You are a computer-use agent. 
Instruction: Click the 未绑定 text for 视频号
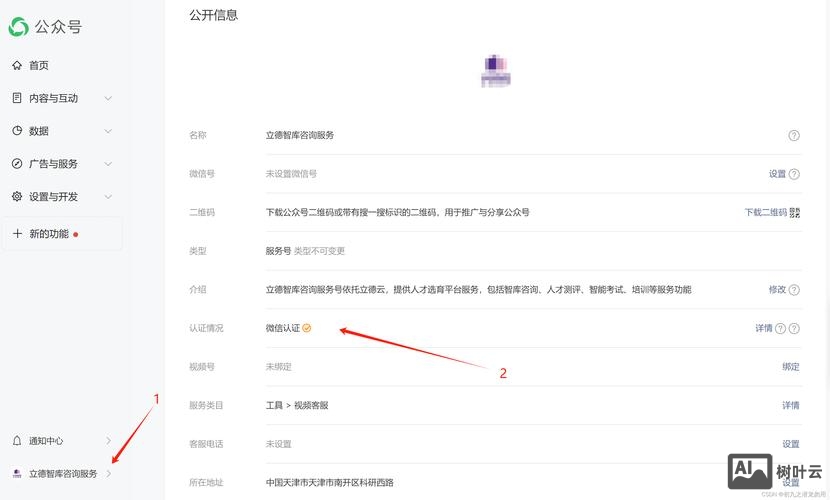tap(278, 367)
